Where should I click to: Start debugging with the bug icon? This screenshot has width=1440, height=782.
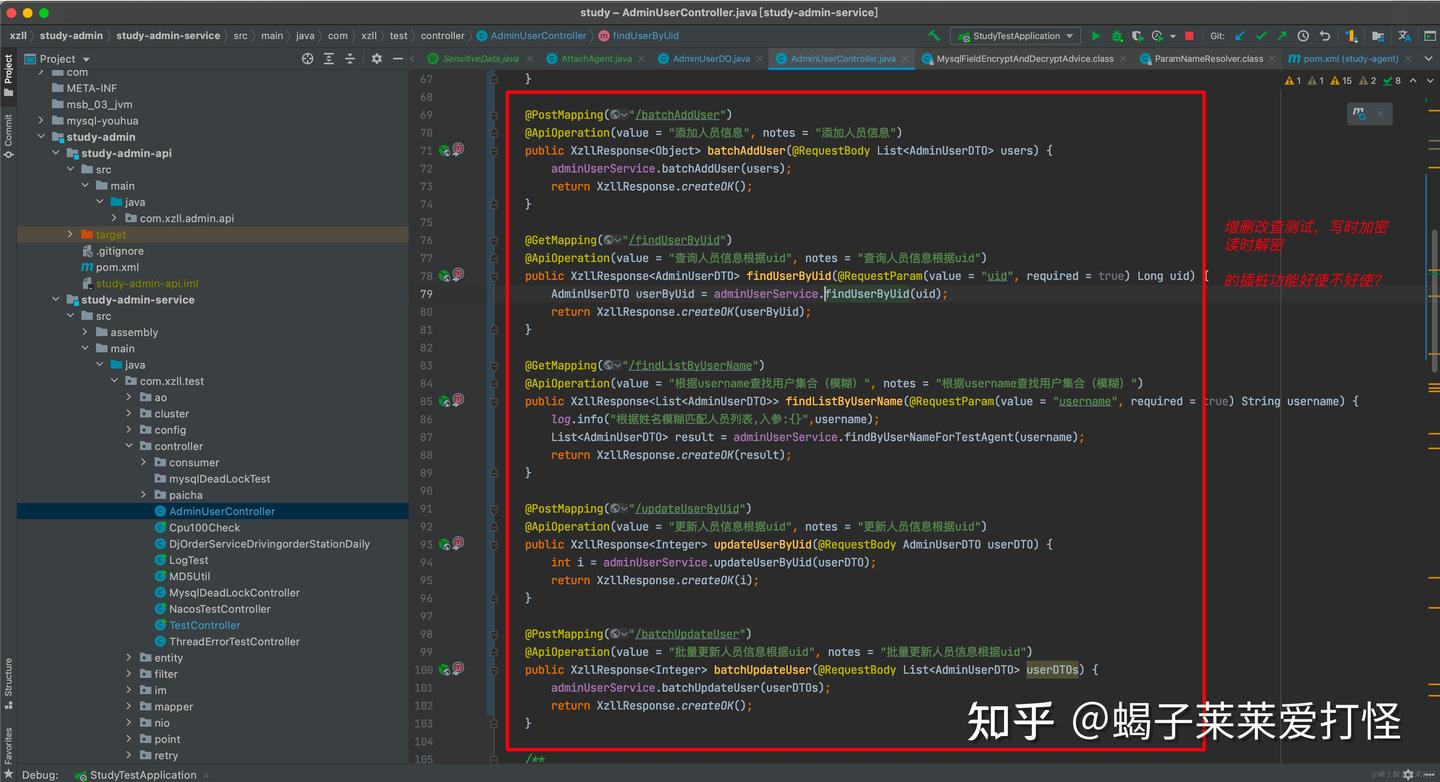click(x=1117, y=36)
